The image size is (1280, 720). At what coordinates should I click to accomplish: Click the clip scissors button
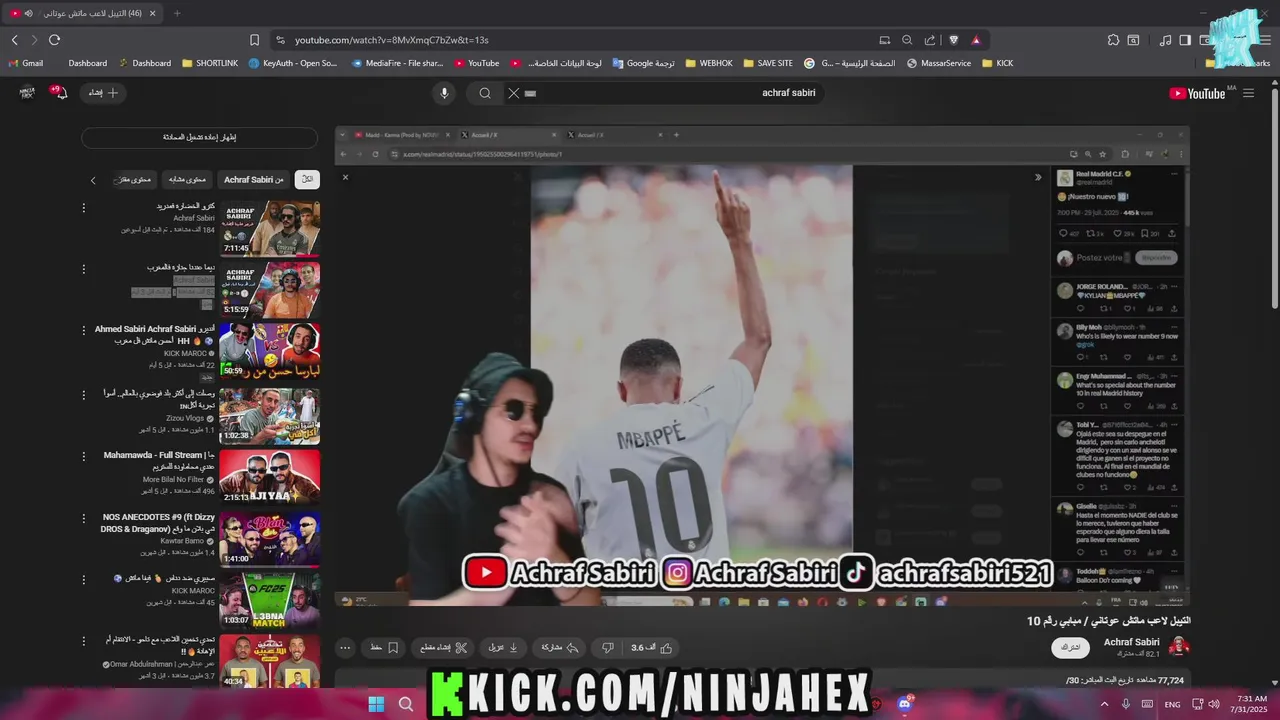click(443, 648)
